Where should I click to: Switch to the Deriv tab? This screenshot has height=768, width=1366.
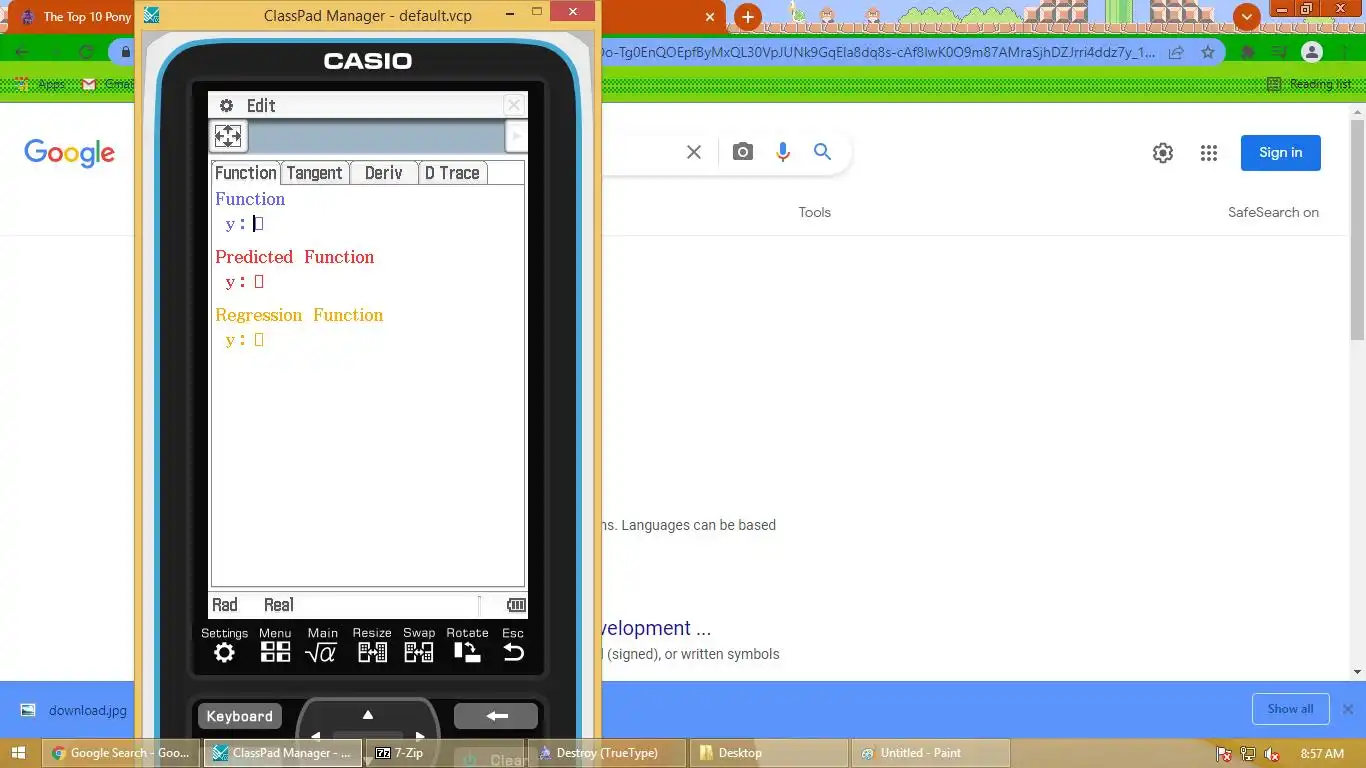(384, 173)
